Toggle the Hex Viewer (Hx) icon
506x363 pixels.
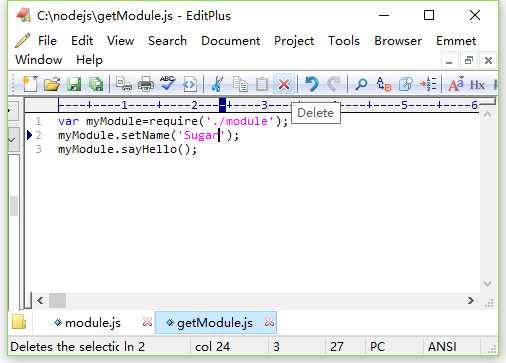click(x=477, y=84)
